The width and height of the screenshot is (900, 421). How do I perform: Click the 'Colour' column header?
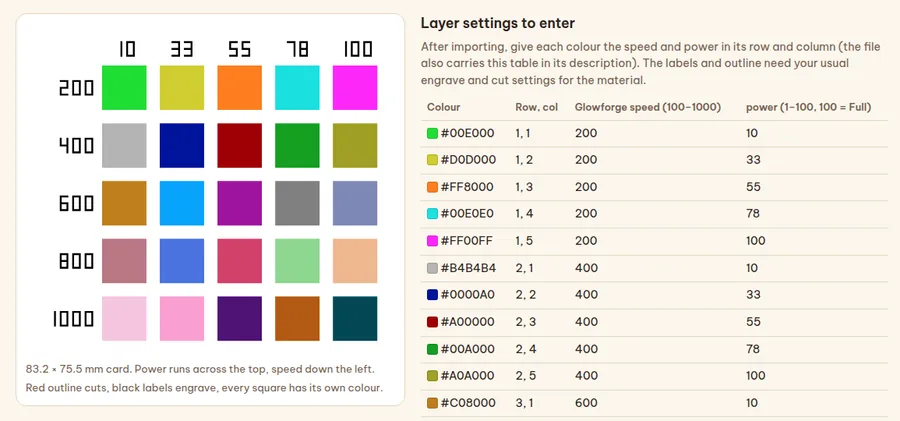pyautogui.click(x=444, y=107)
